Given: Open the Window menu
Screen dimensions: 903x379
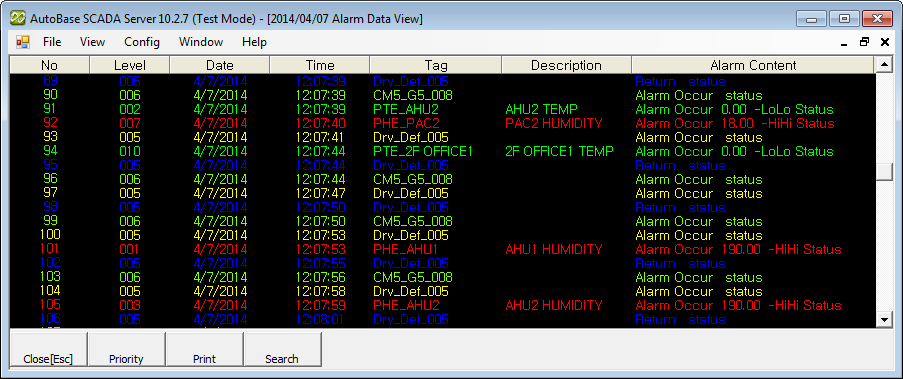Looking at the screenshot, I should tap(201, 42).
